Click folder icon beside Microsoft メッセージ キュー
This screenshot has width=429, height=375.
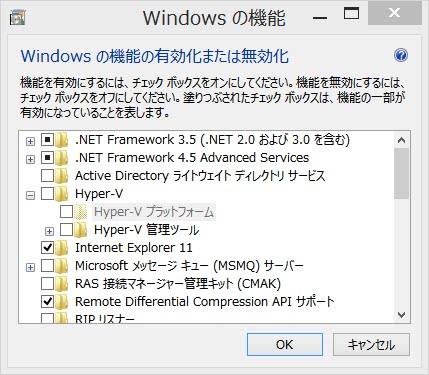point(62,266)
